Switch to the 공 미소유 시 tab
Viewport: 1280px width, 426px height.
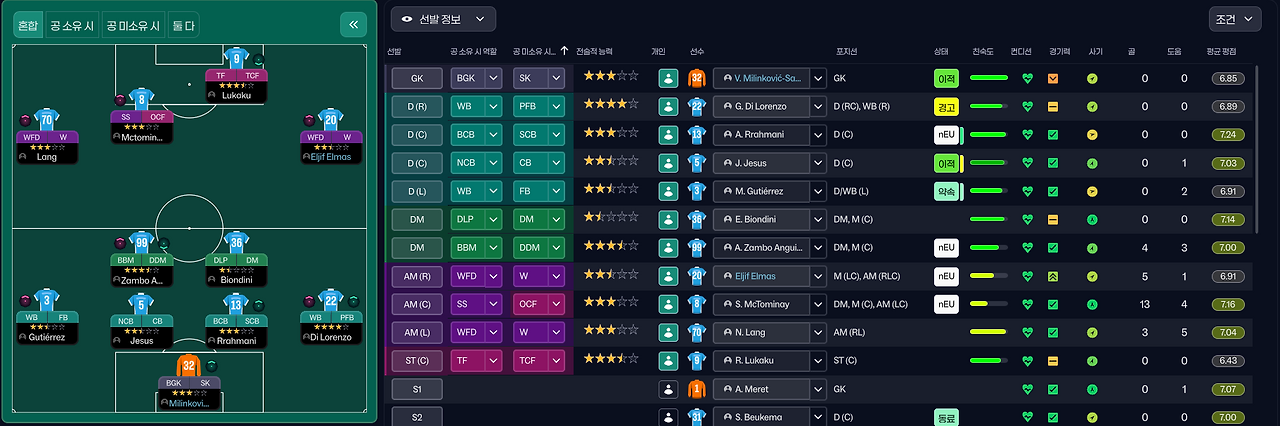click(x=133, y=26)
